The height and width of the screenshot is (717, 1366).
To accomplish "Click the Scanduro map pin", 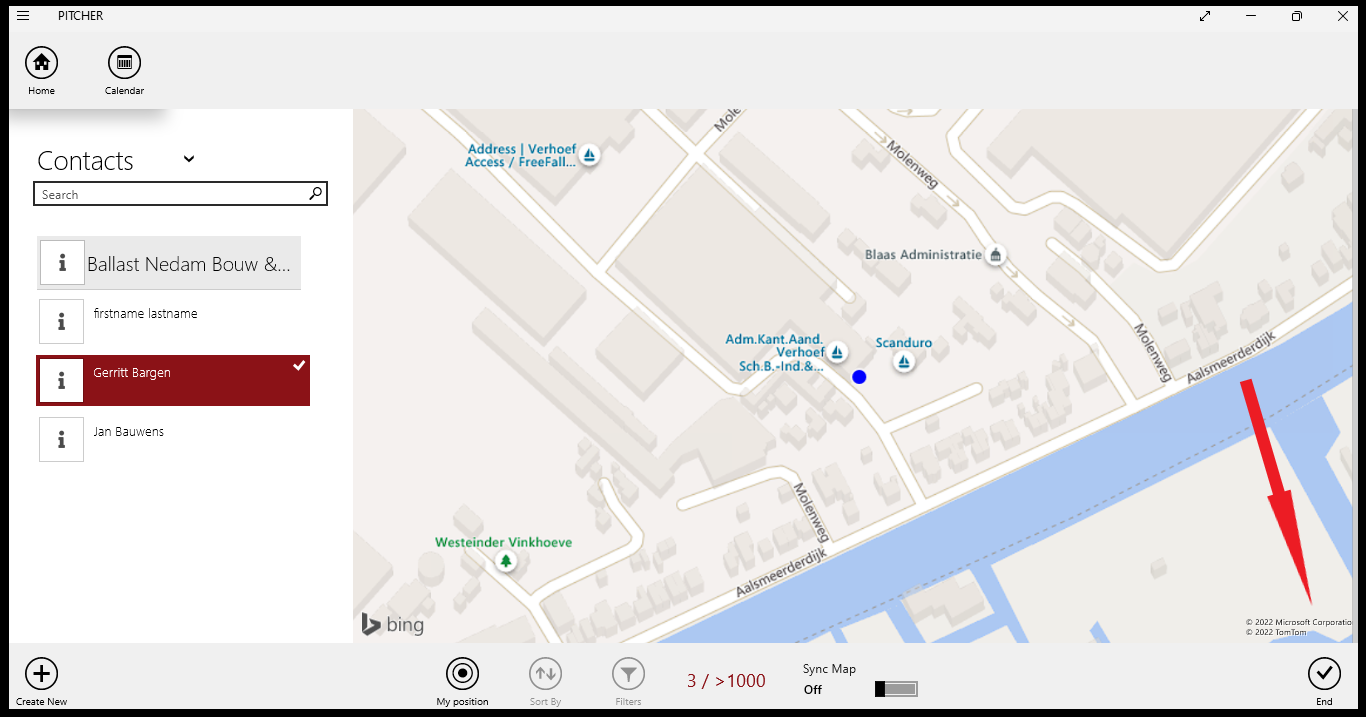I will pos(904,362).
